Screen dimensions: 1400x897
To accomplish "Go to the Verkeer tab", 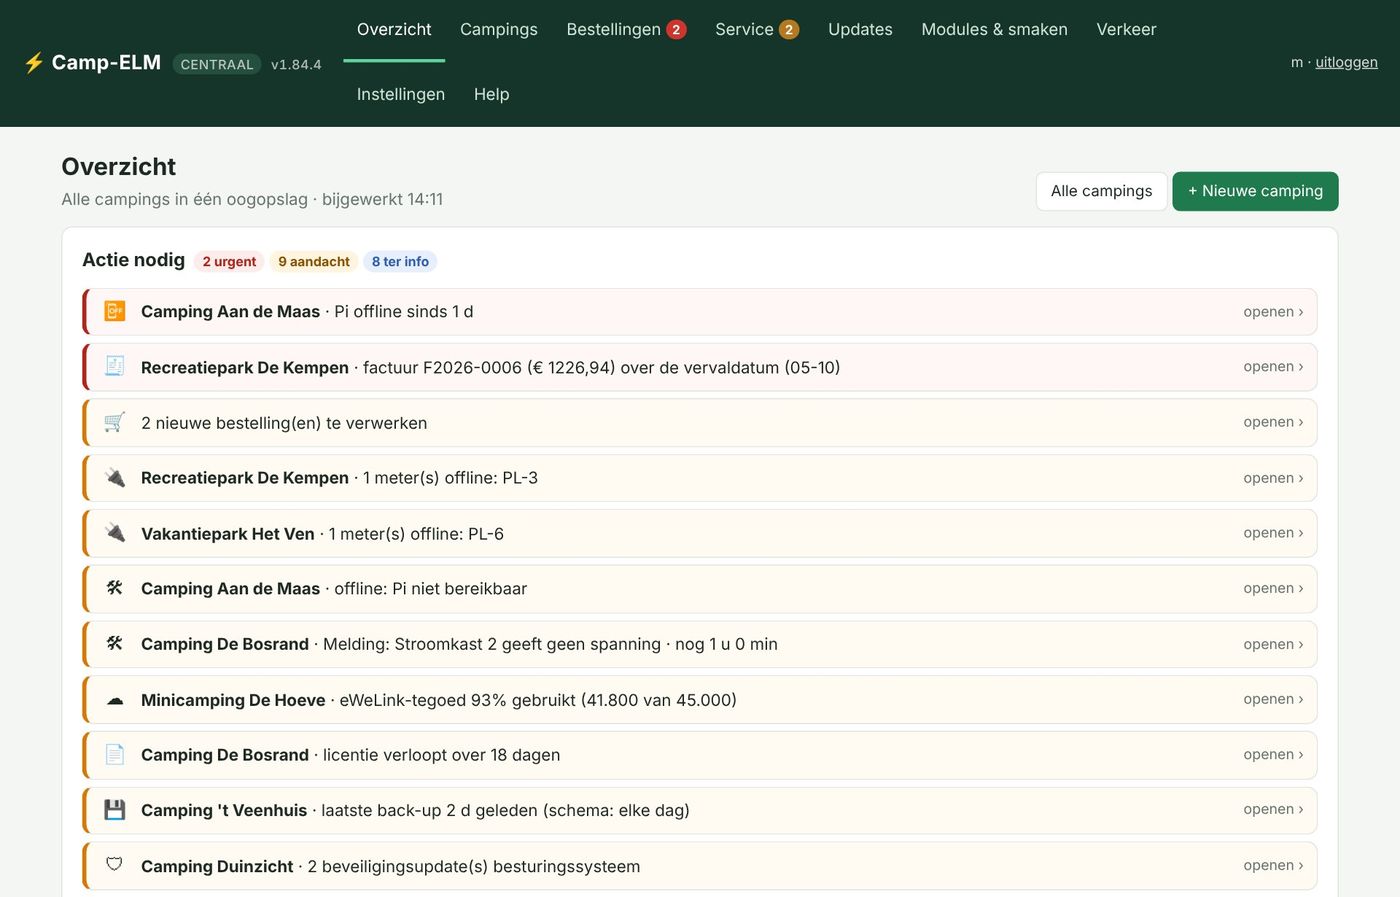I will 1126,30.
